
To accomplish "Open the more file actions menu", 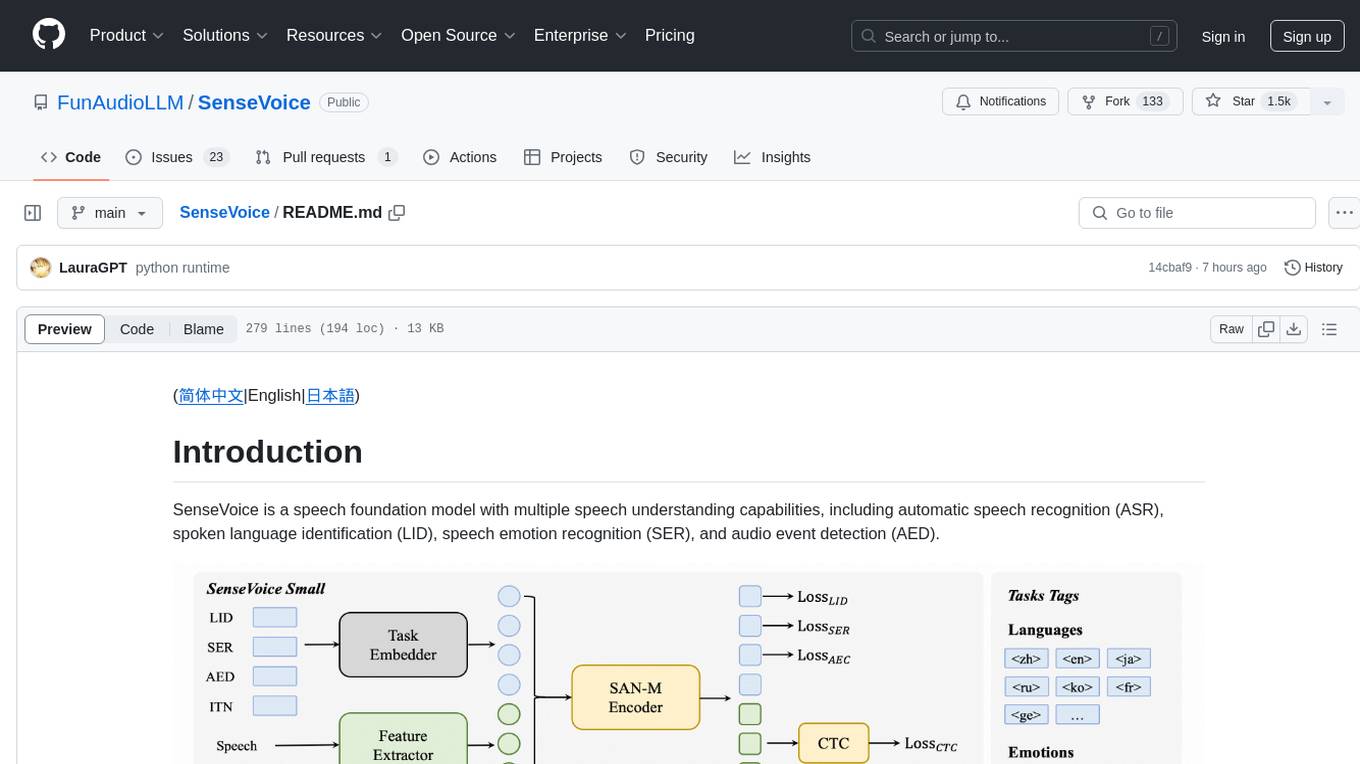I will (x=1344, y=213).
